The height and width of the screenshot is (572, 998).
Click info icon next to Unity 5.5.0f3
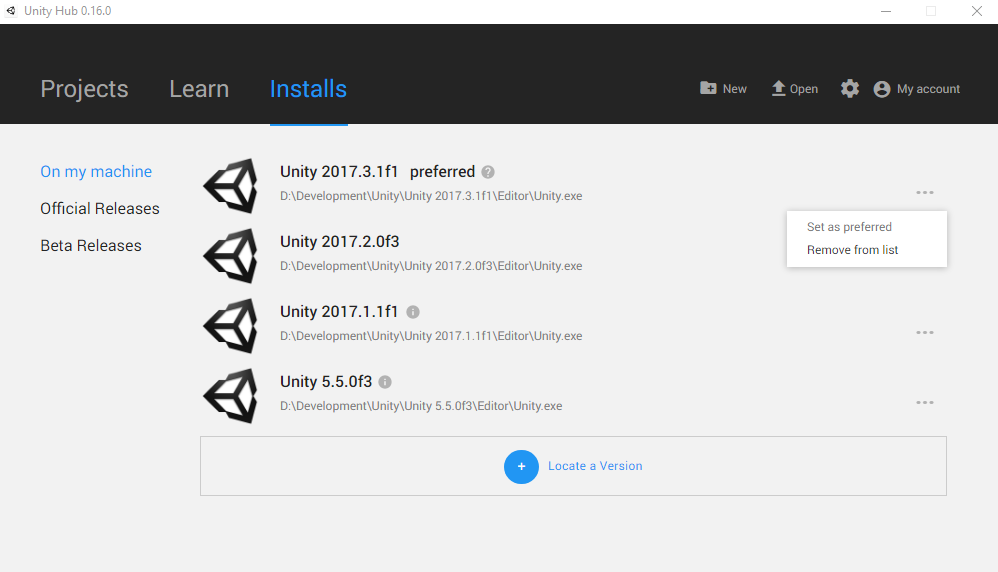385,382
